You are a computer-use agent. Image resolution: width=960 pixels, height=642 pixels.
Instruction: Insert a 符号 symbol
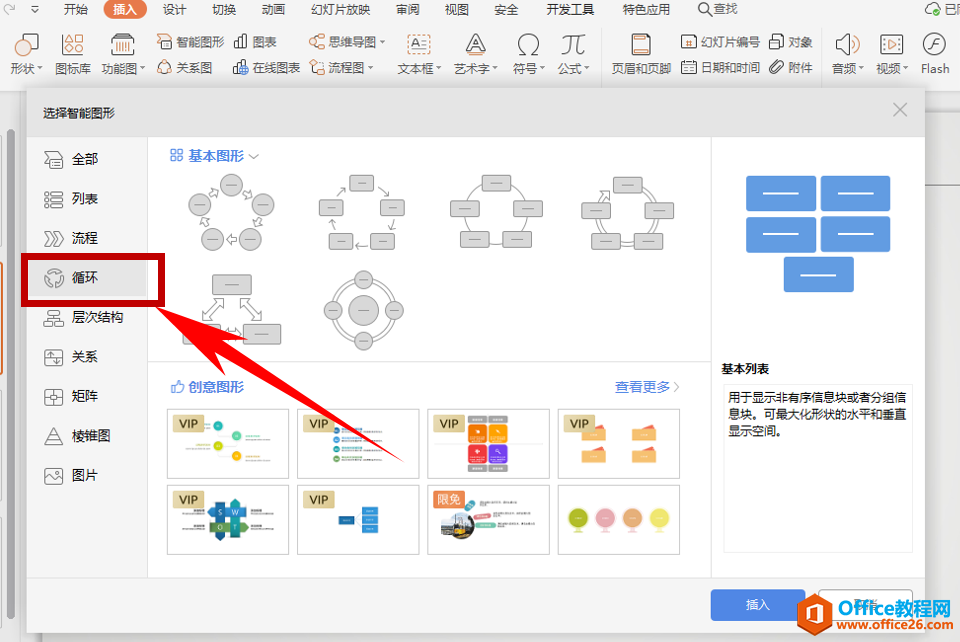point(528,54)
